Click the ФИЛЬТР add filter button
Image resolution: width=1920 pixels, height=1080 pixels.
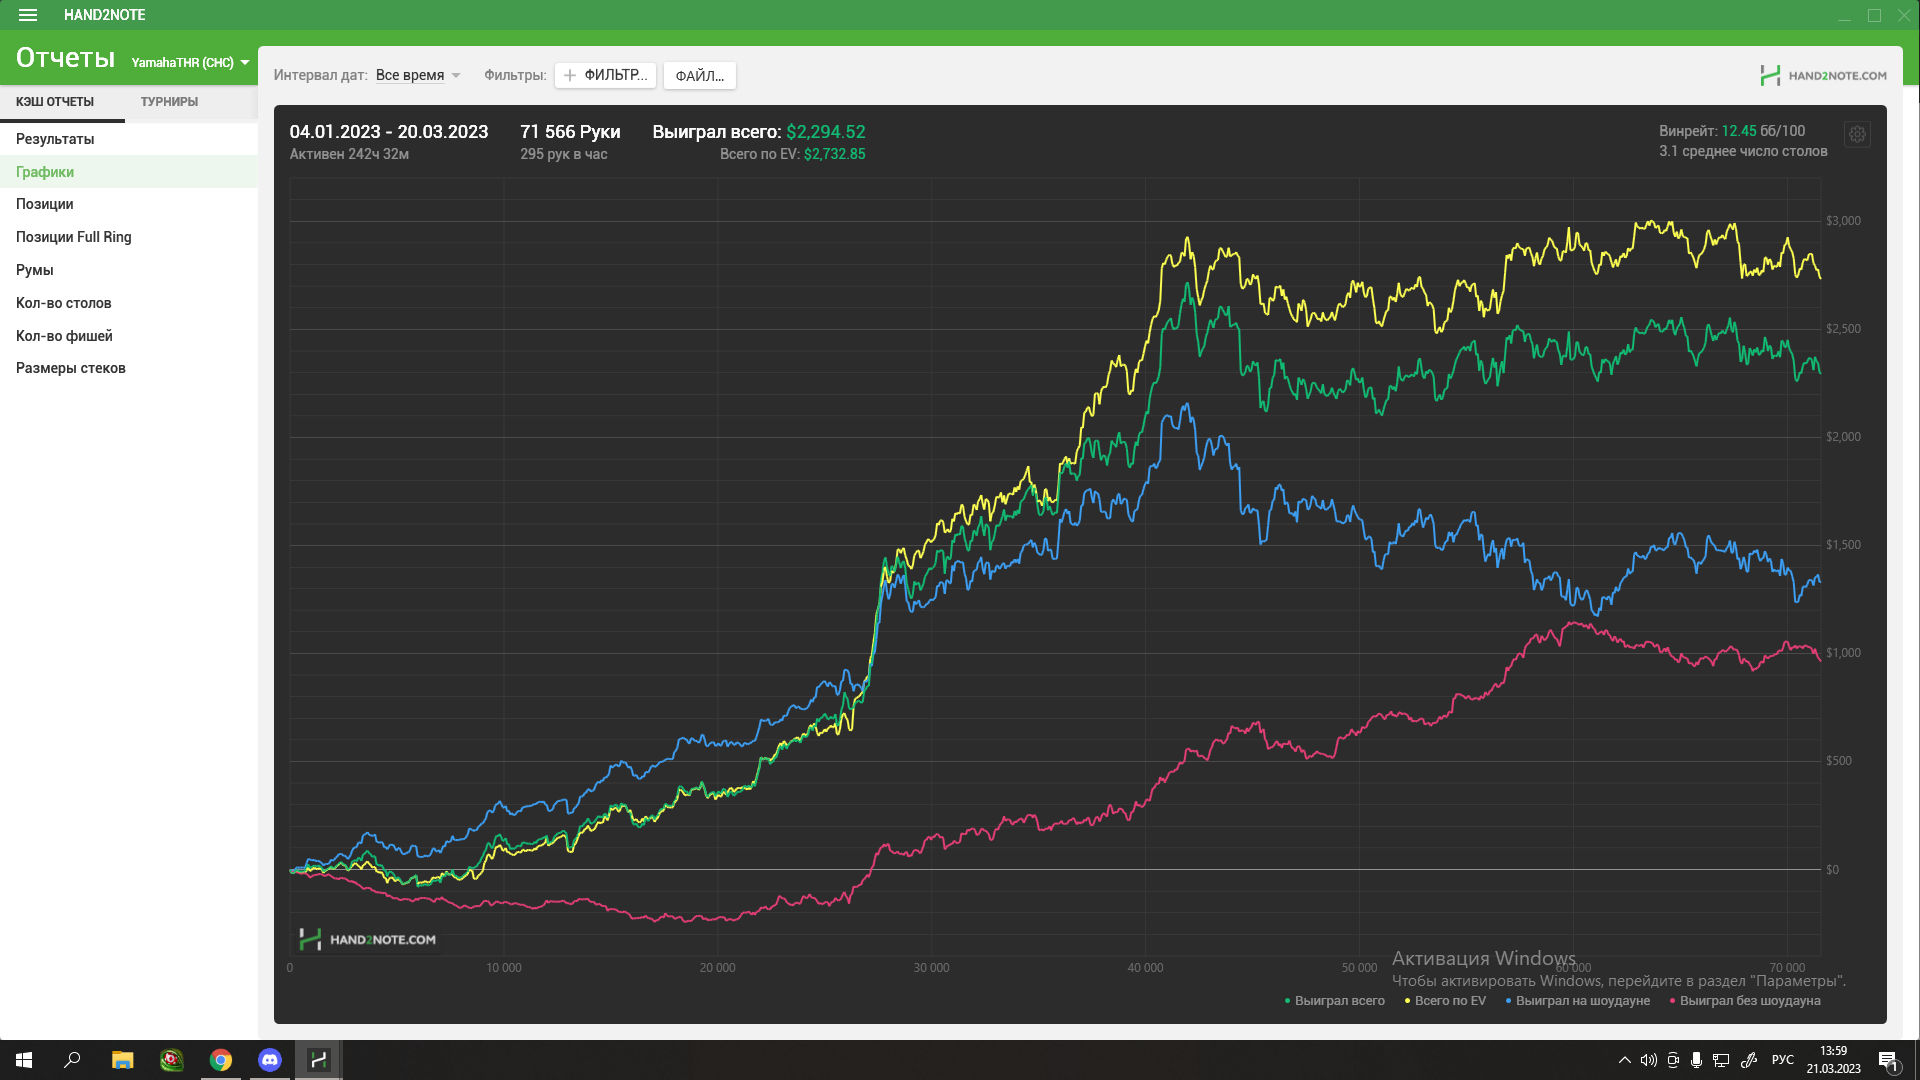point(605,75)
